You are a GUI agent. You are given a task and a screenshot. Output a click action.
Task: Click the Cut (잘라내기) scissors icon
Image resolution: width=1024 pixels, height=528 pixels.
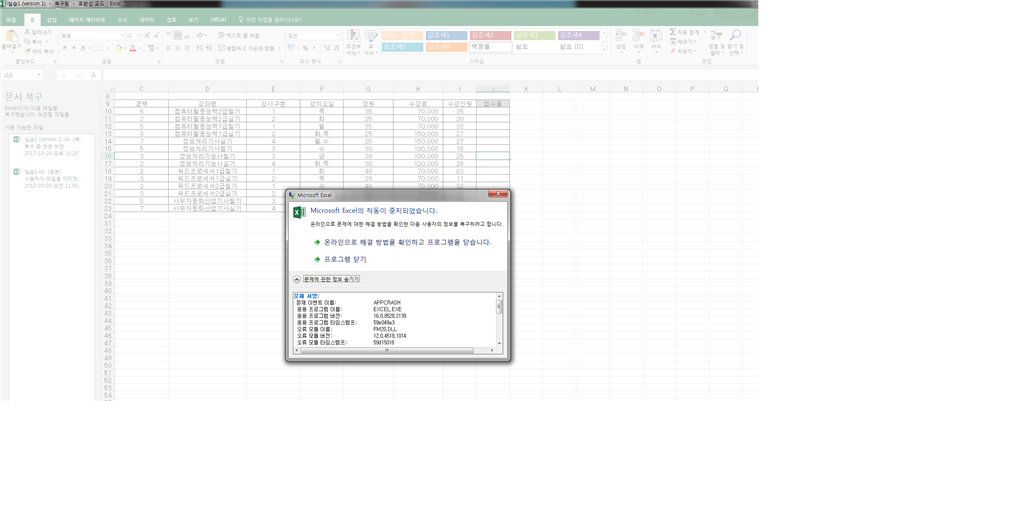tap(27, 31)
